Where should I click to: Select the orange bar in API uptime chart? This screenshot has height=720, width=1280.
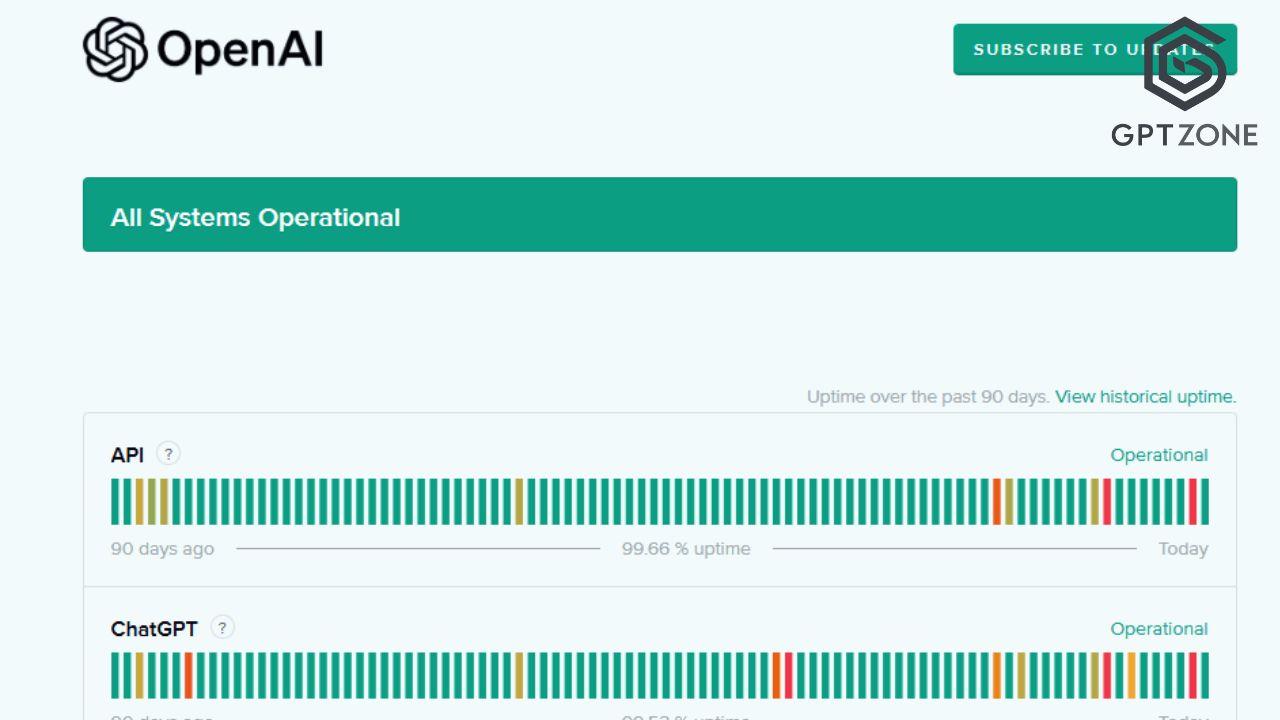[x=997, y=502]
